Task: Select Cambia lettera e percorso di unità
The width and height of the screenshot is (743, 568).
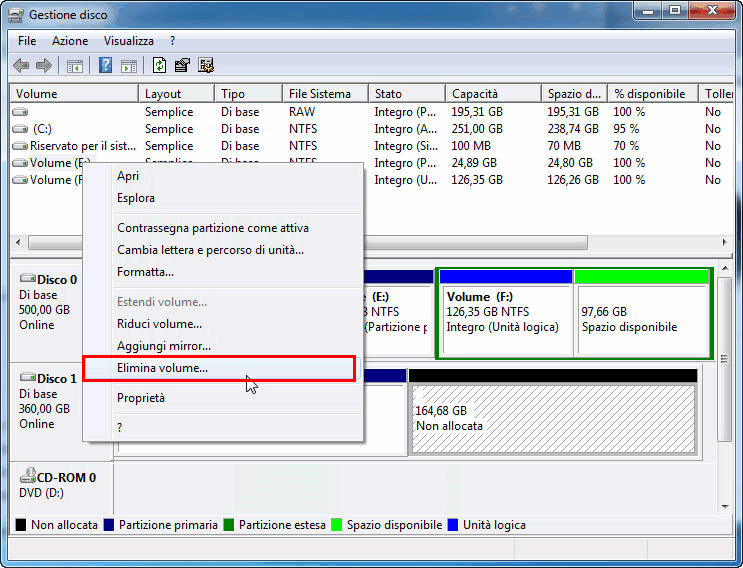Action: pos(223,250)
